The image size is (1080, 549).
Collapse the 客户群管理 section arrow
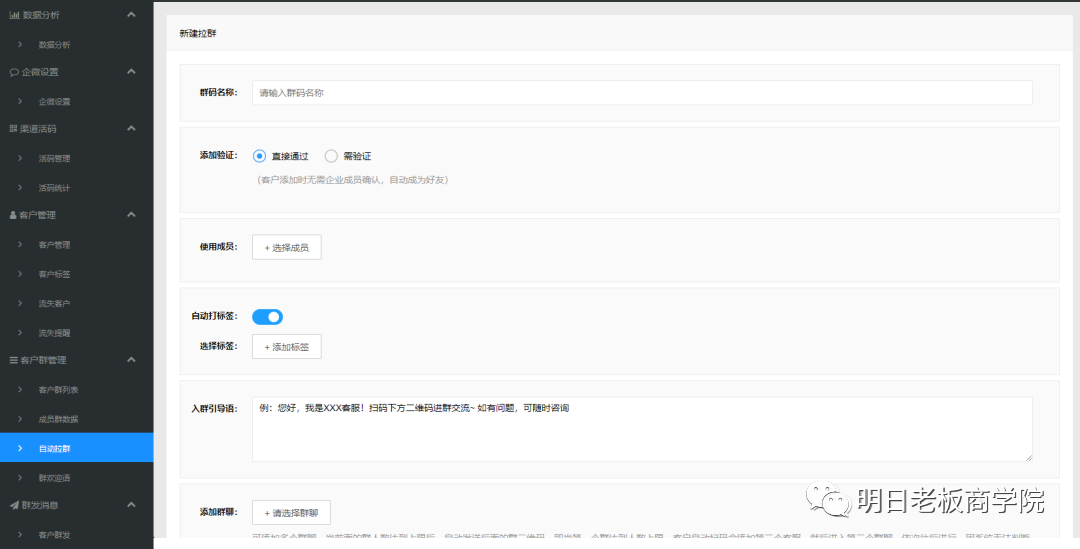click(132, 360)
